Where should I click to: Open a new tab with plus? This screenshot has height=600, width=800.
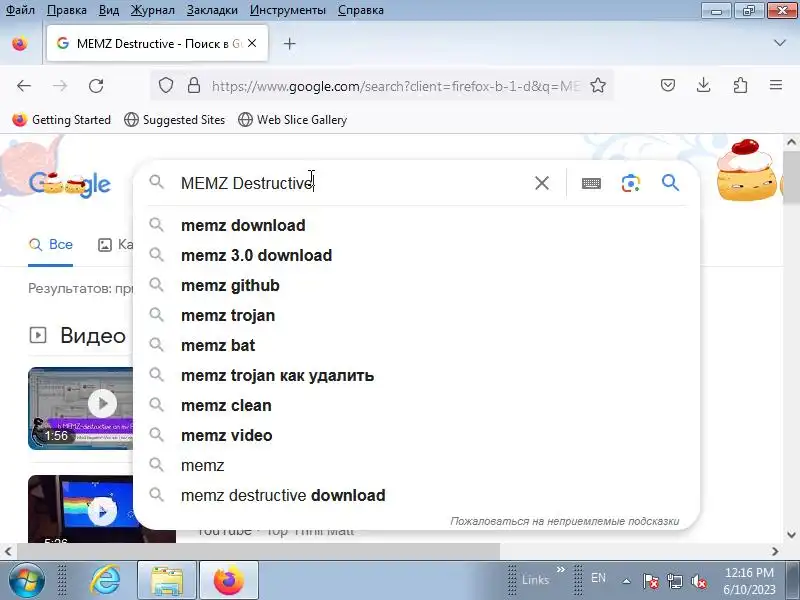pos(289,44)
